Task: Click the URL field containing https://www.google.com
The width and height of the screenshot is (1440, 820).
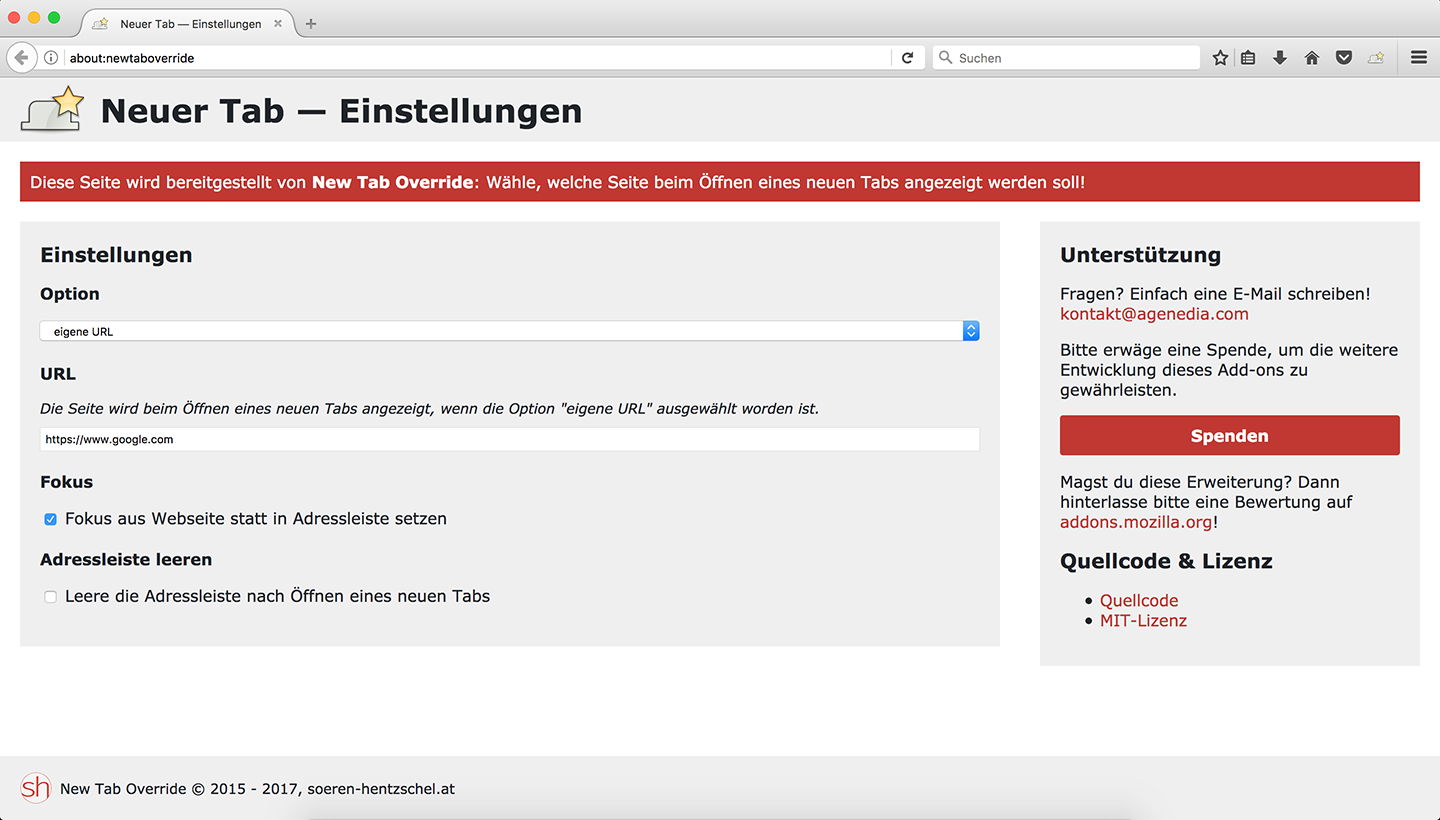Action: pyautogui.click(x=509, y=439)
